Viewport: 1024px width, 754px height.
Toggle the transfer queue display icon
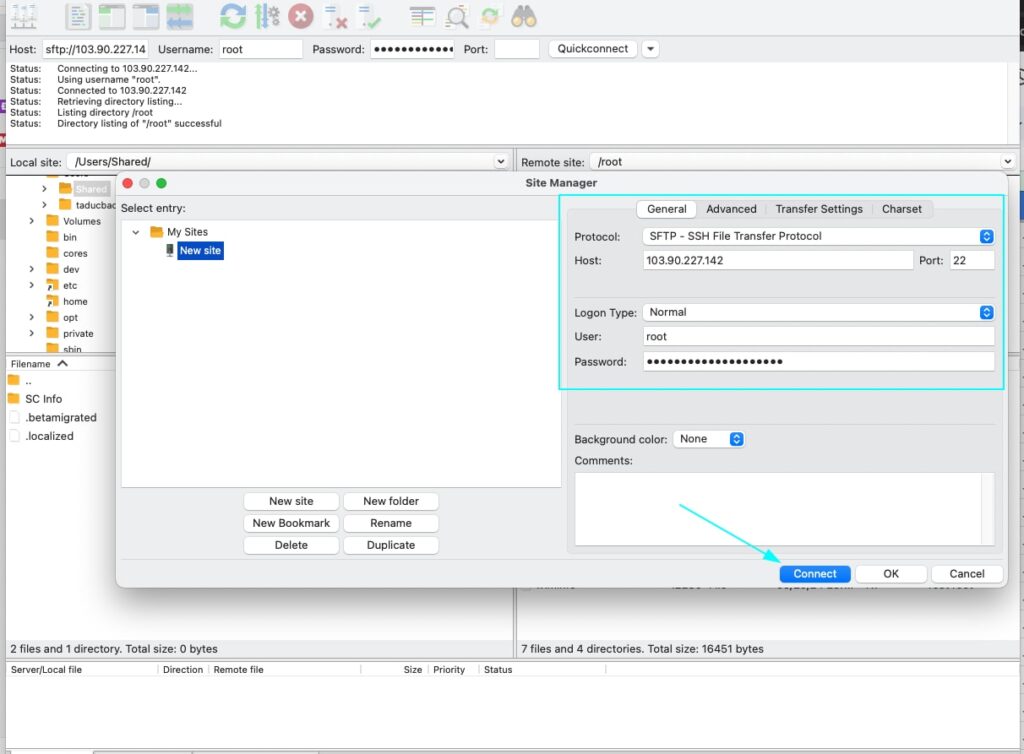pos(180,16)
